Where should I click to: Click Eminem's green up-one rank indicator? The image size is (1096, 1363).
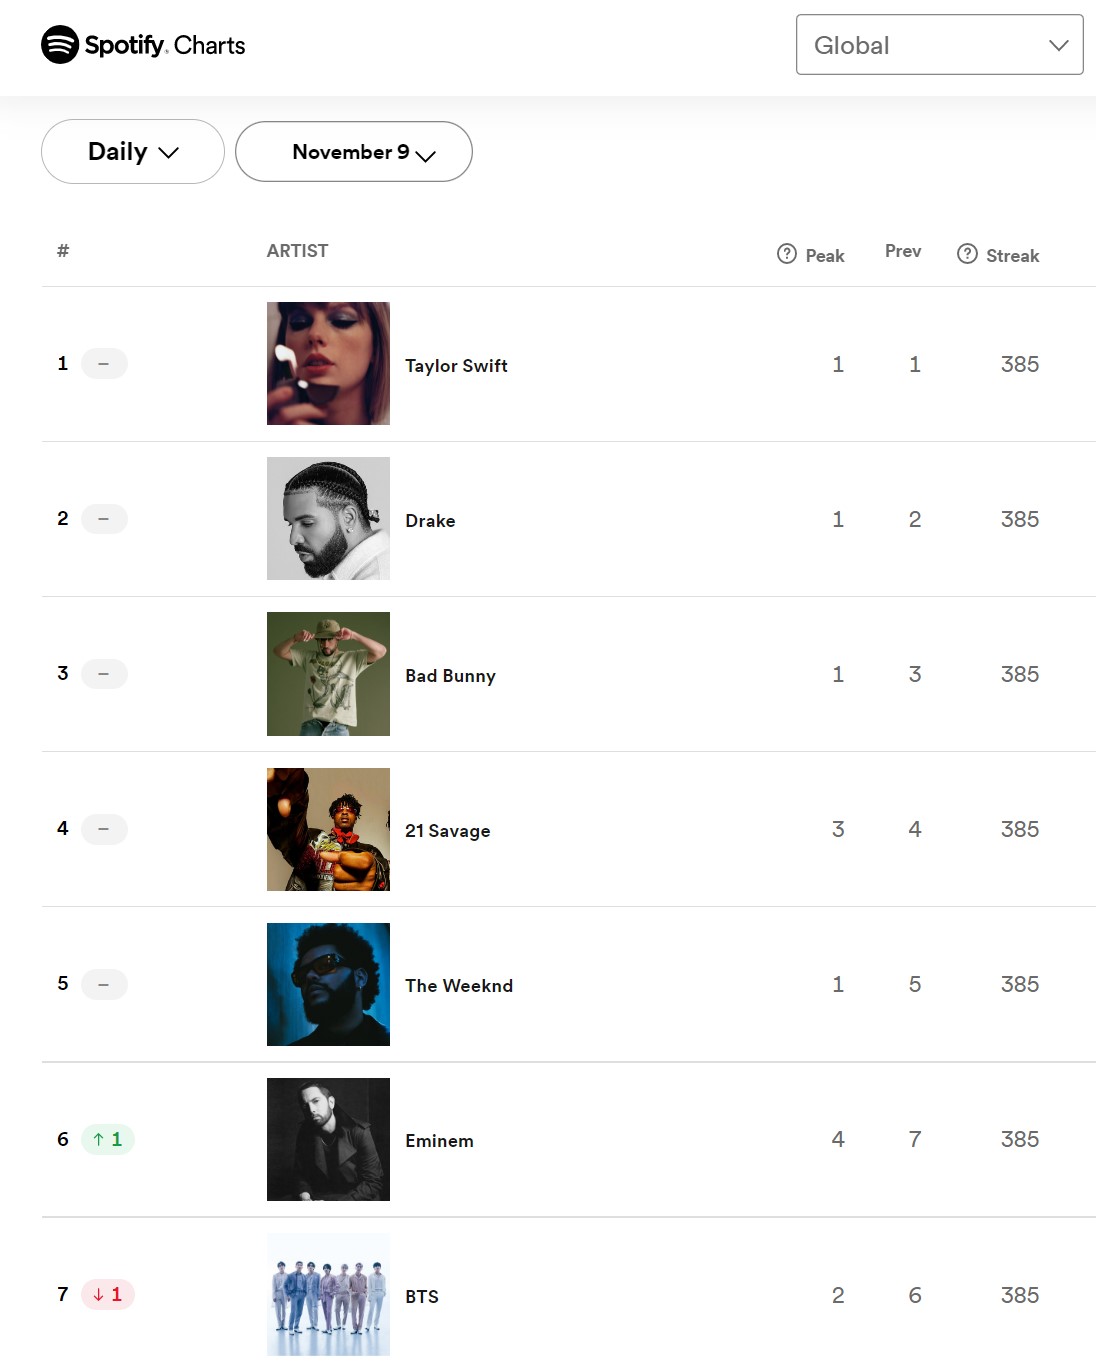[x=107, y=1139]
